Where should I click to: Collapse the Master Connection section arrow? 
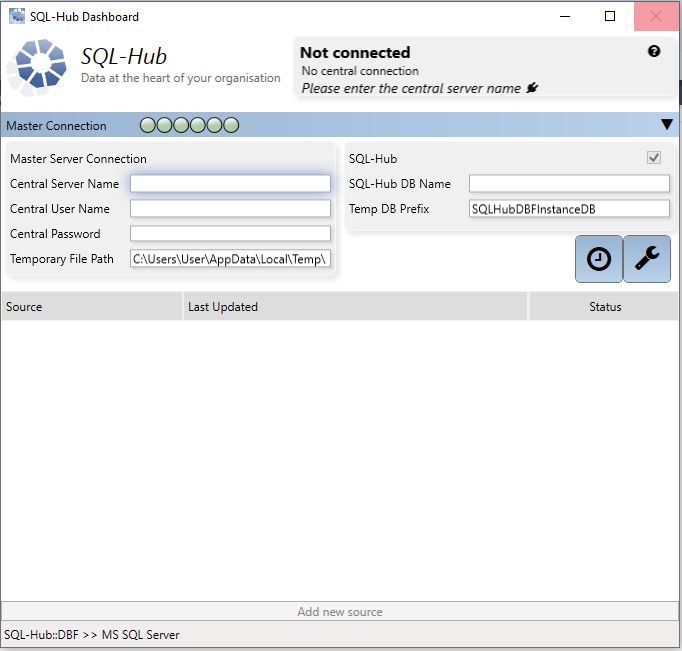(x=666, y=124)
